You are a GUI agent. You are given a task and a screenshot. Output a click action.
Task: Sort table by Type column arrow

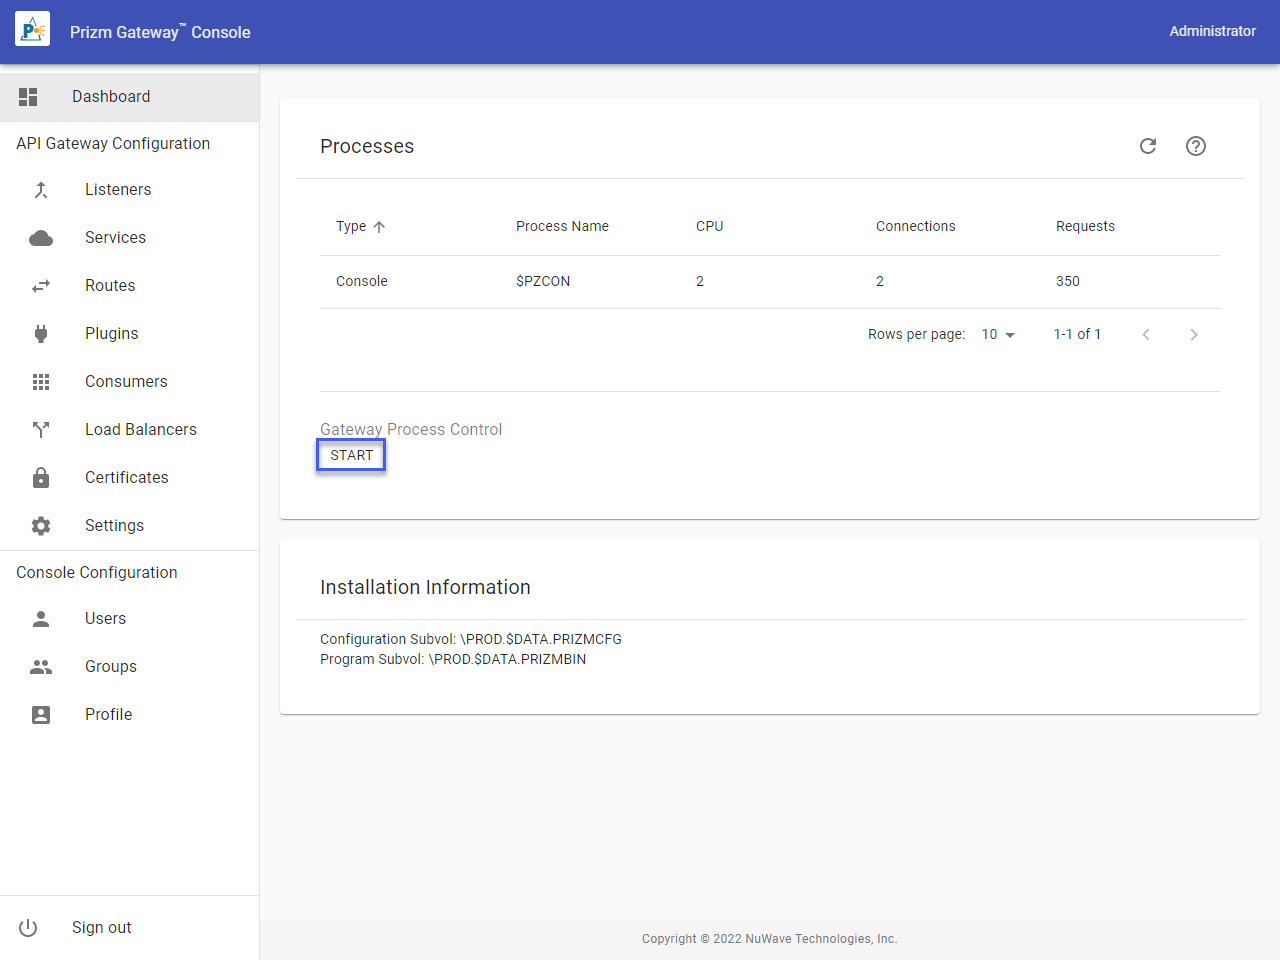(x=379, y=227)
